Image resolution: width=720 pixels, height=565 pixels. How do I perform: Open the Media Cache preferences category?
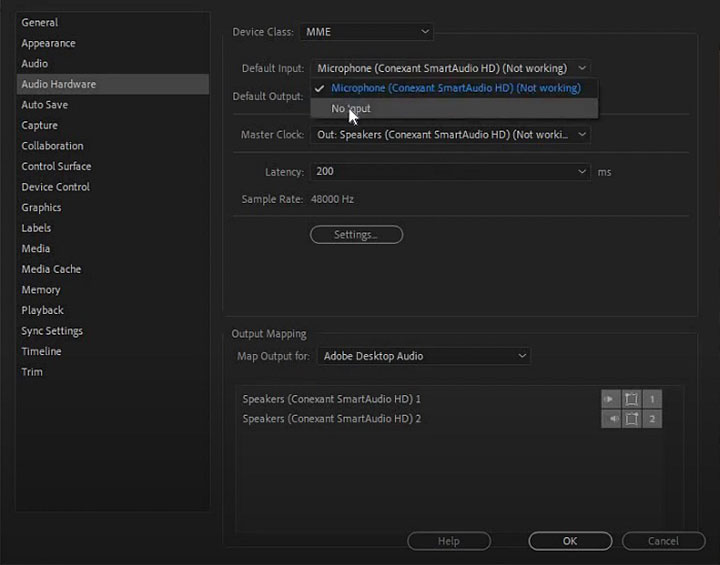click(x=52, y=269)
